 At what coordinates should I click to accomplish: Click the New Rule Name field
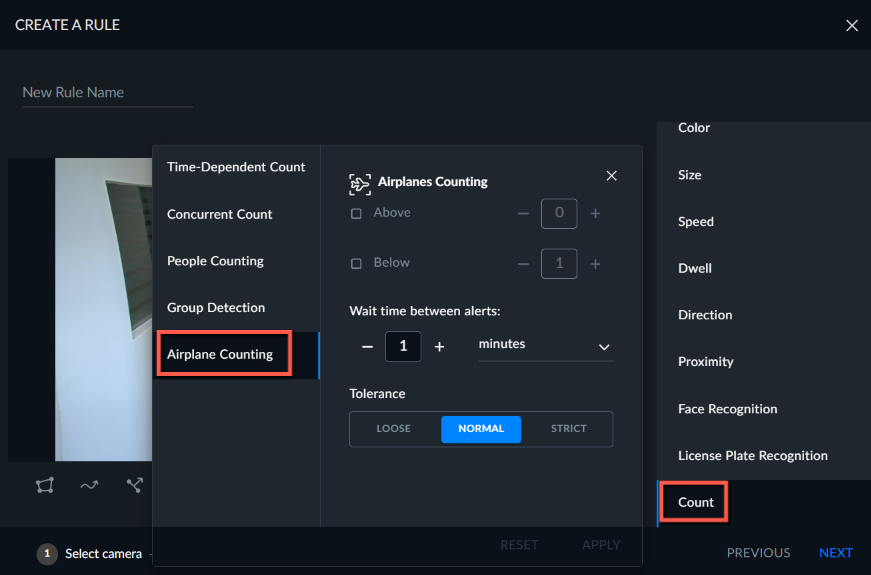point(107,92)
